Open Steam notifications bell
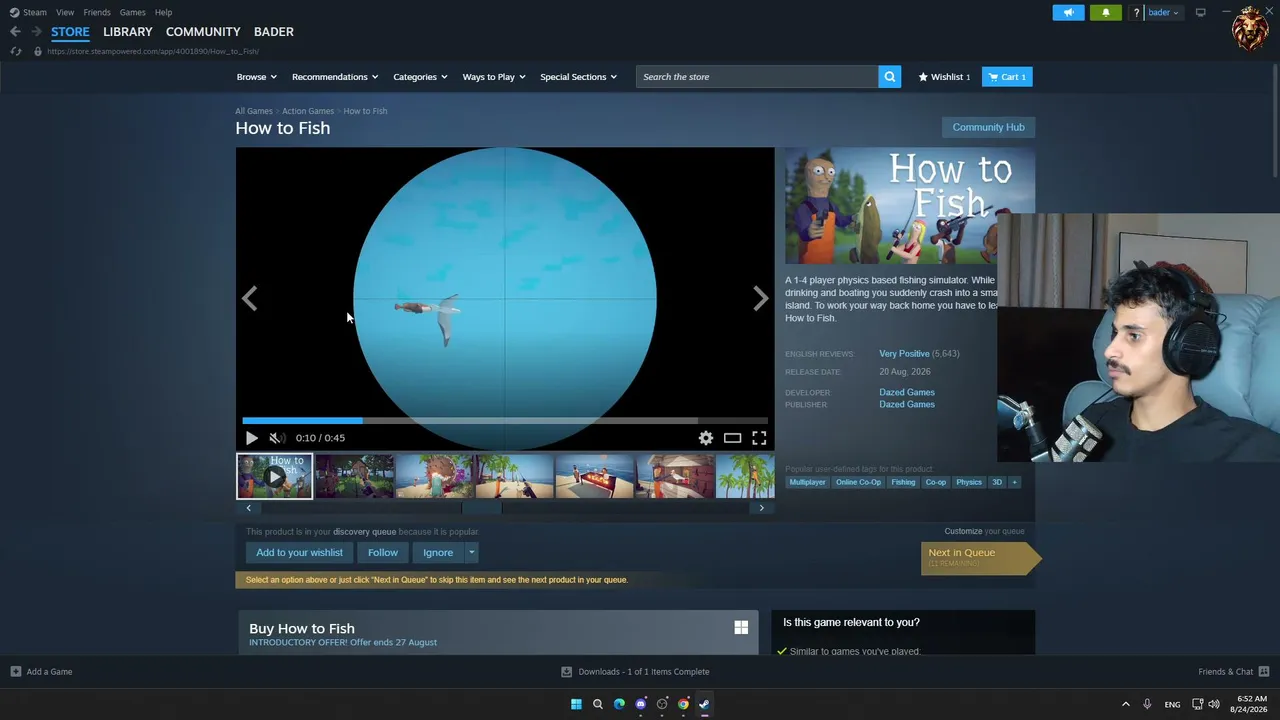1280x720 pixels. click(x=1106, y=12)
